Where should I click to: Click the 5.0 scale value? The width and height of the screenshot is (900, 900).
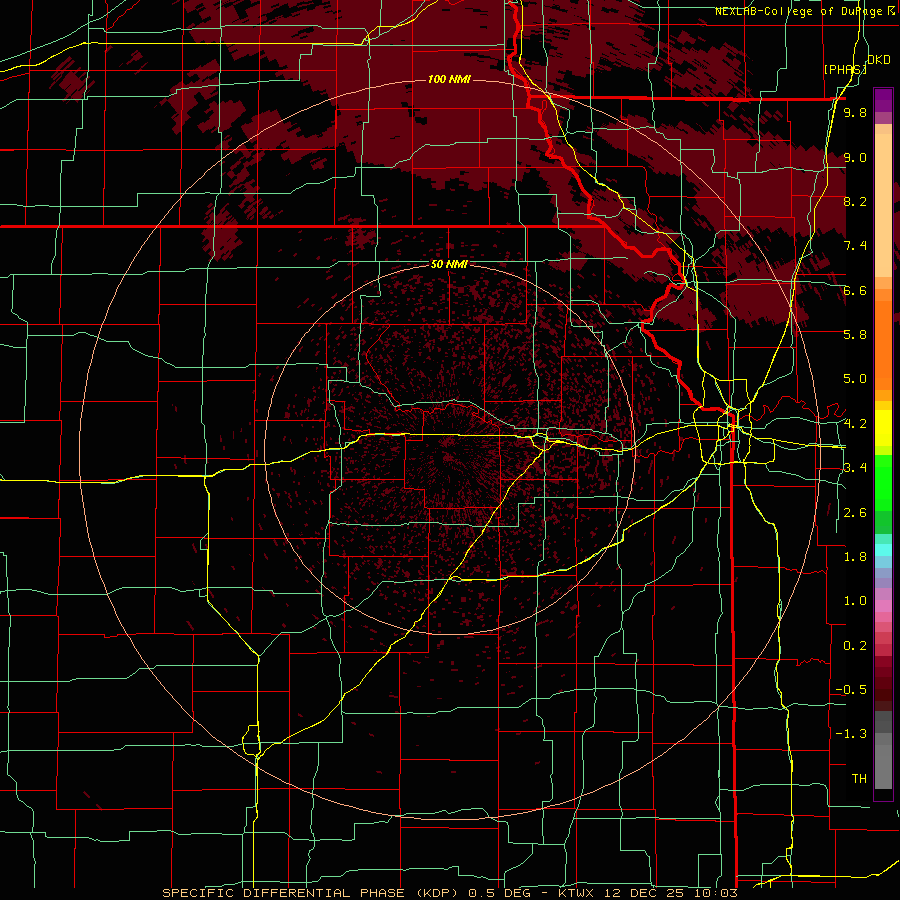click(x=855, y=379)
